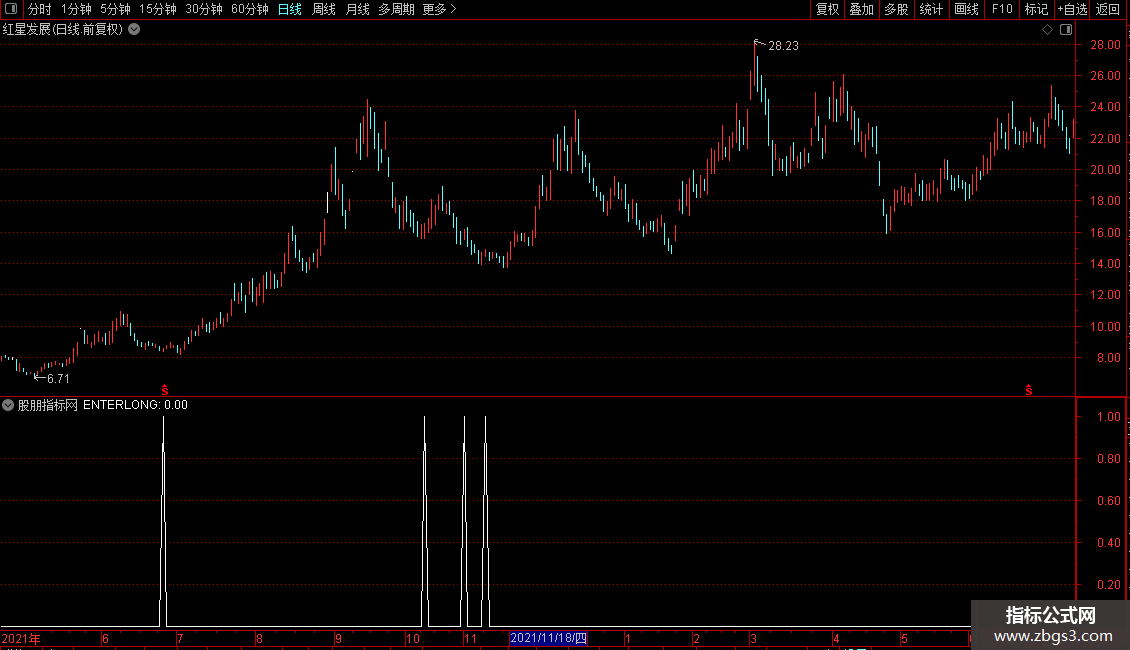Switch to 周线 weekly chart
The height and width of the screenshot is (650, 1130).
coord(324,9)
